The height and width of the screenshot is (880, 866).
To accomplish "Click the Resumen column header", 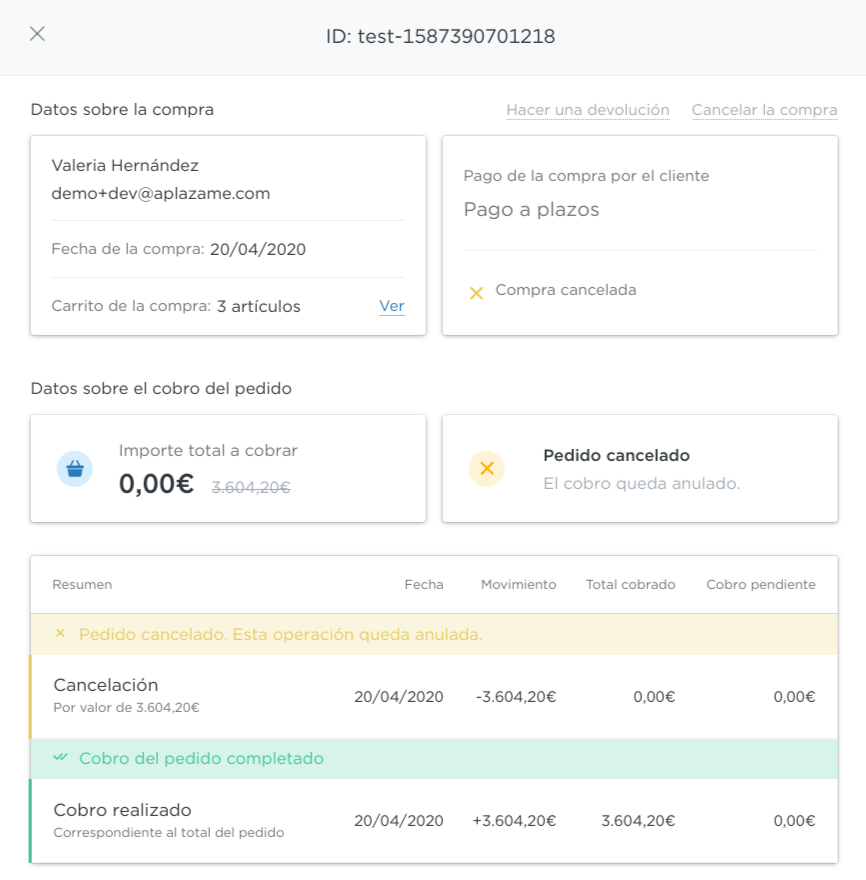I will pos(82,585).
